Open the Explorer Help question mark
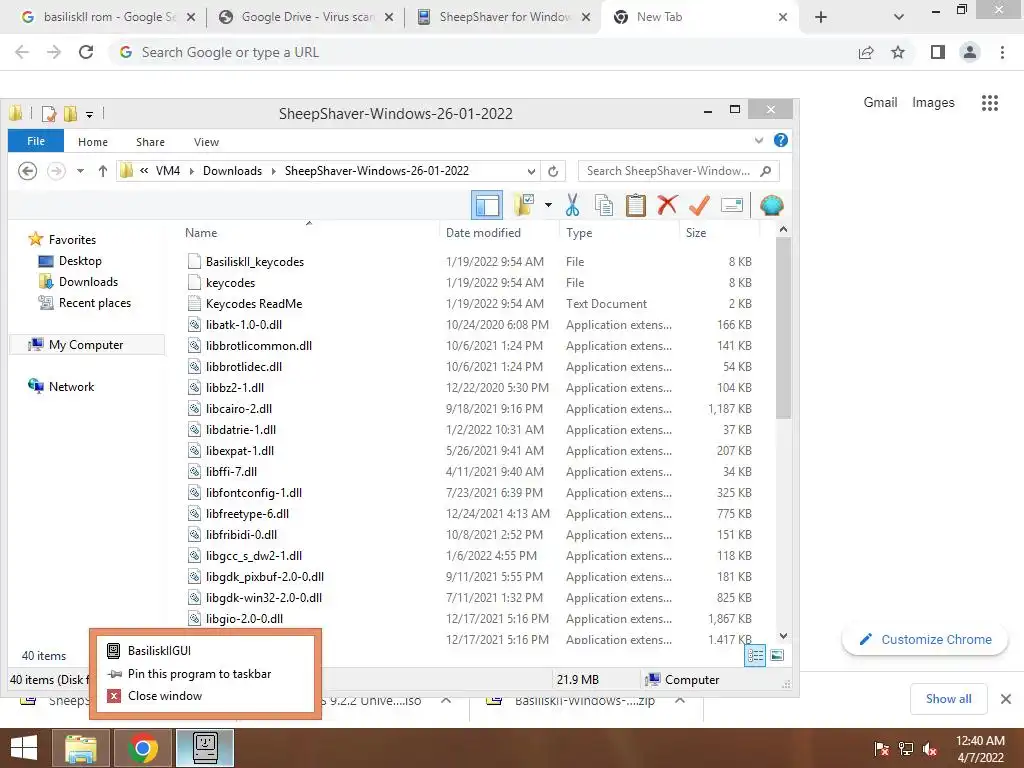 780,140
